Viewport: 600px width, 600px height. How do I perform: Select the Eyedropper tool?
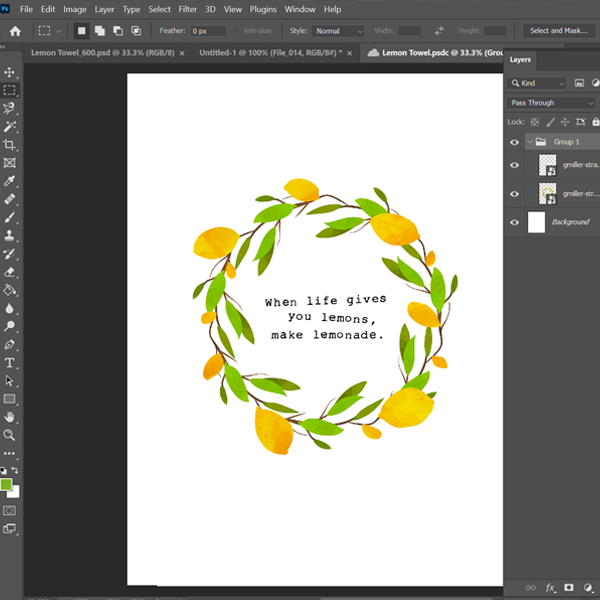(x=10, y=181)
